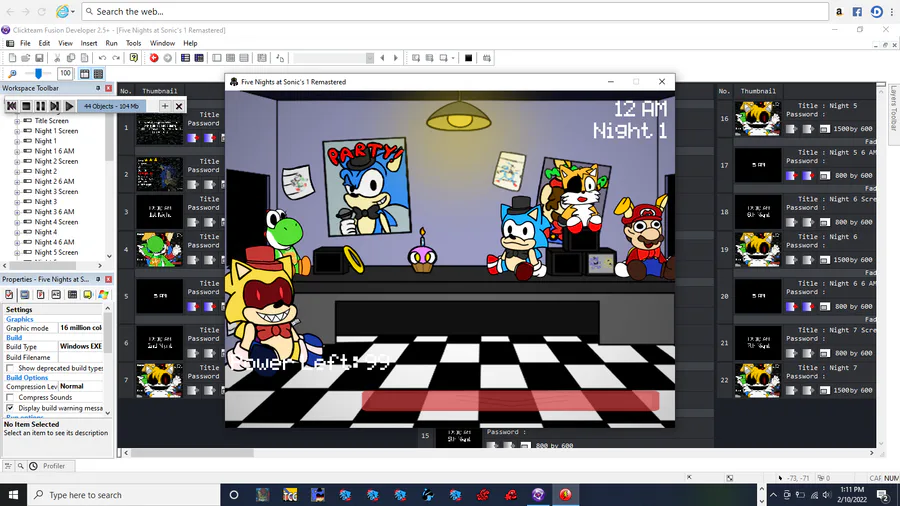The image size is (900, 506).
Task: Open the Window properties tab icon
Action: (x=25, y=294)
